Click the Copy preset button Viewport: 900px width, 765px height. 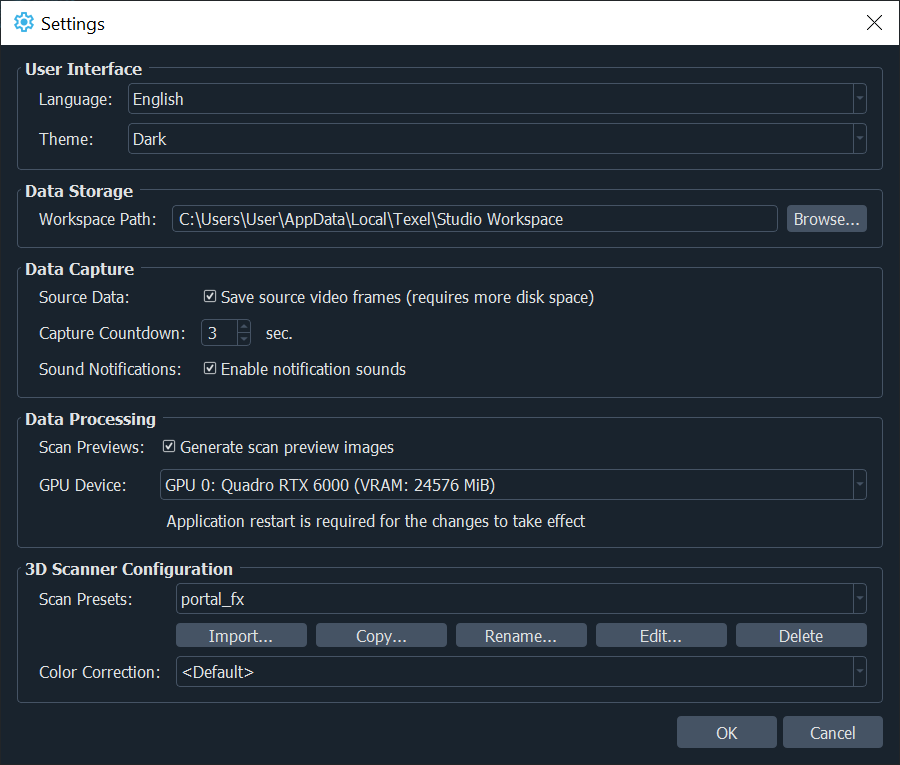point(381,634)
